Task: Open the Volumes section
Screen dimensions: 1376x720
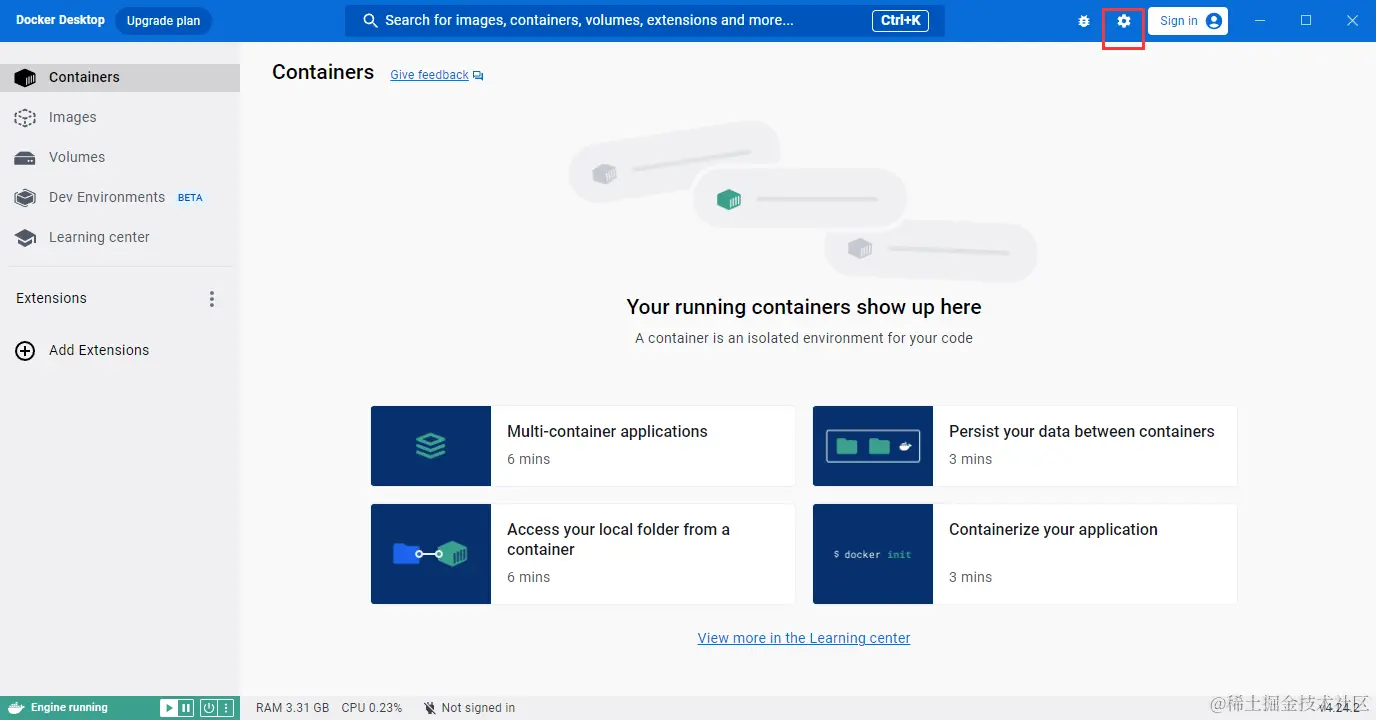Action: pyautogui.click(x=120, y=157)
